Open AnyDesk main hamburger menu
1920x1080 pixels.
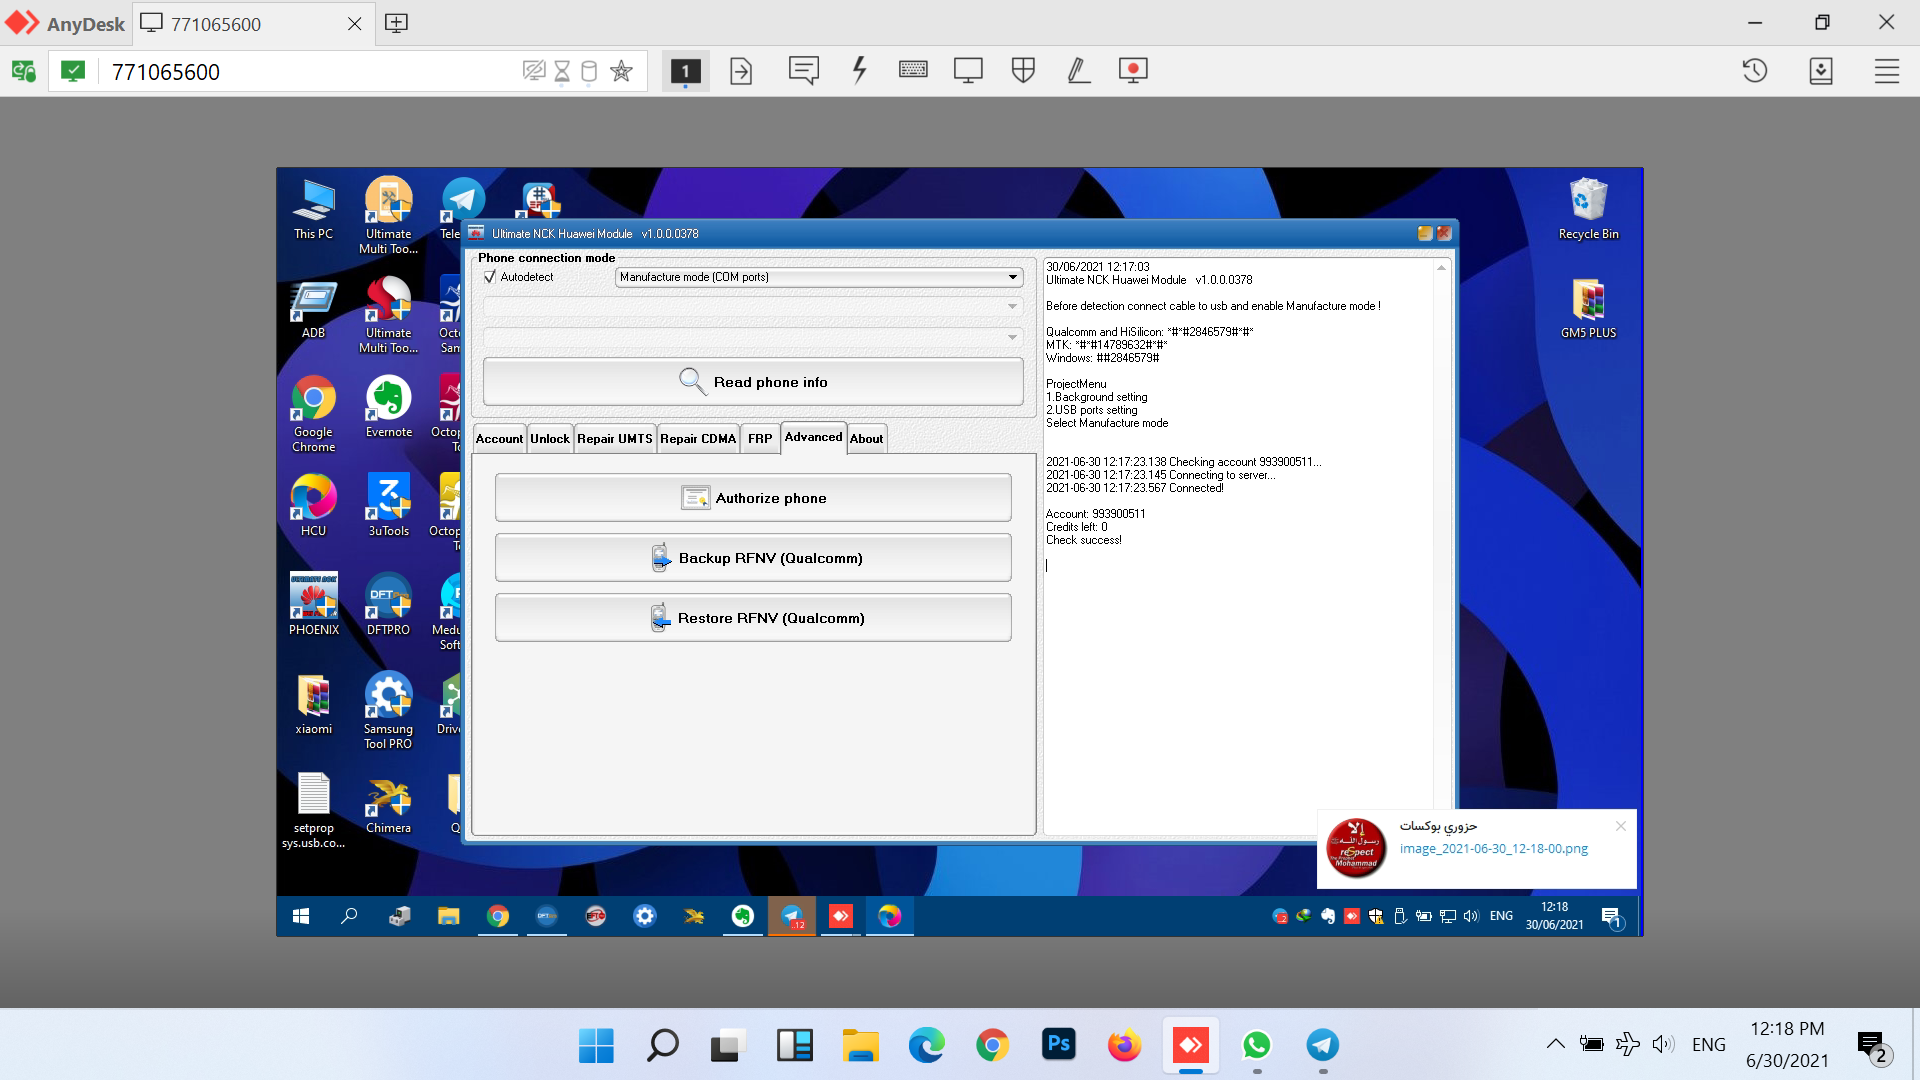1887,71
